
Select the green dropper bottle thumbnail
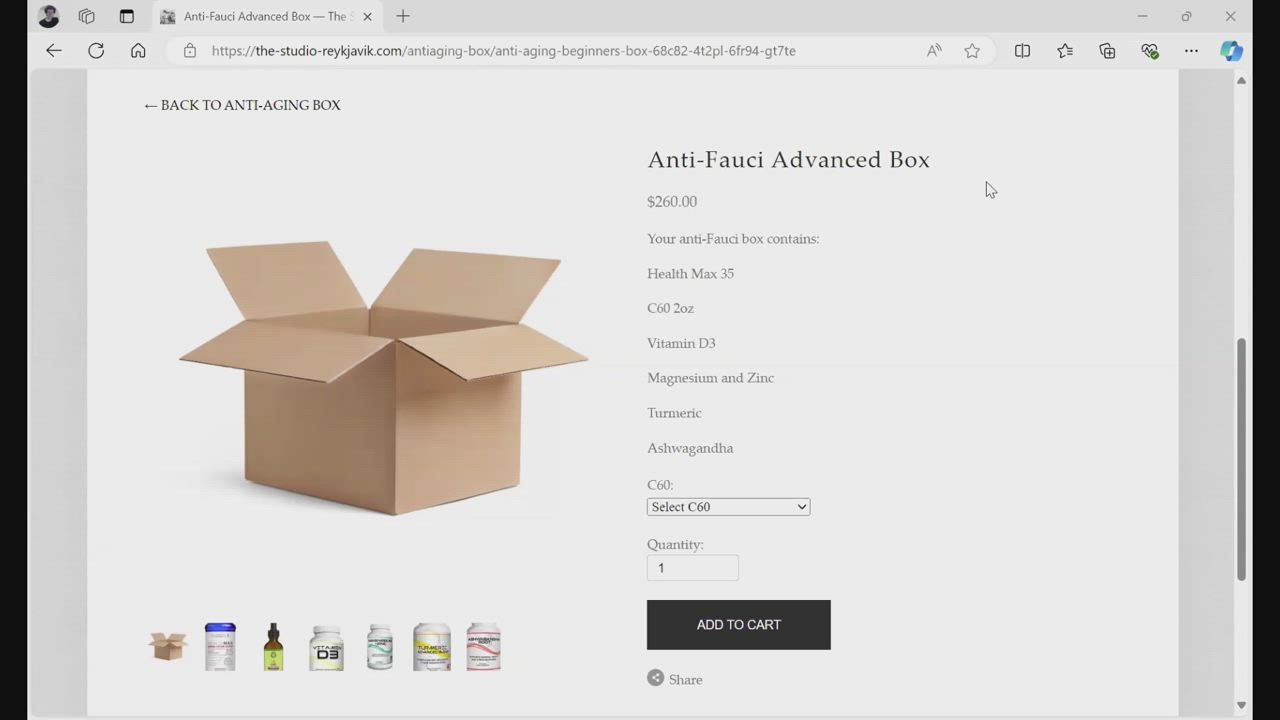[273, 647]
